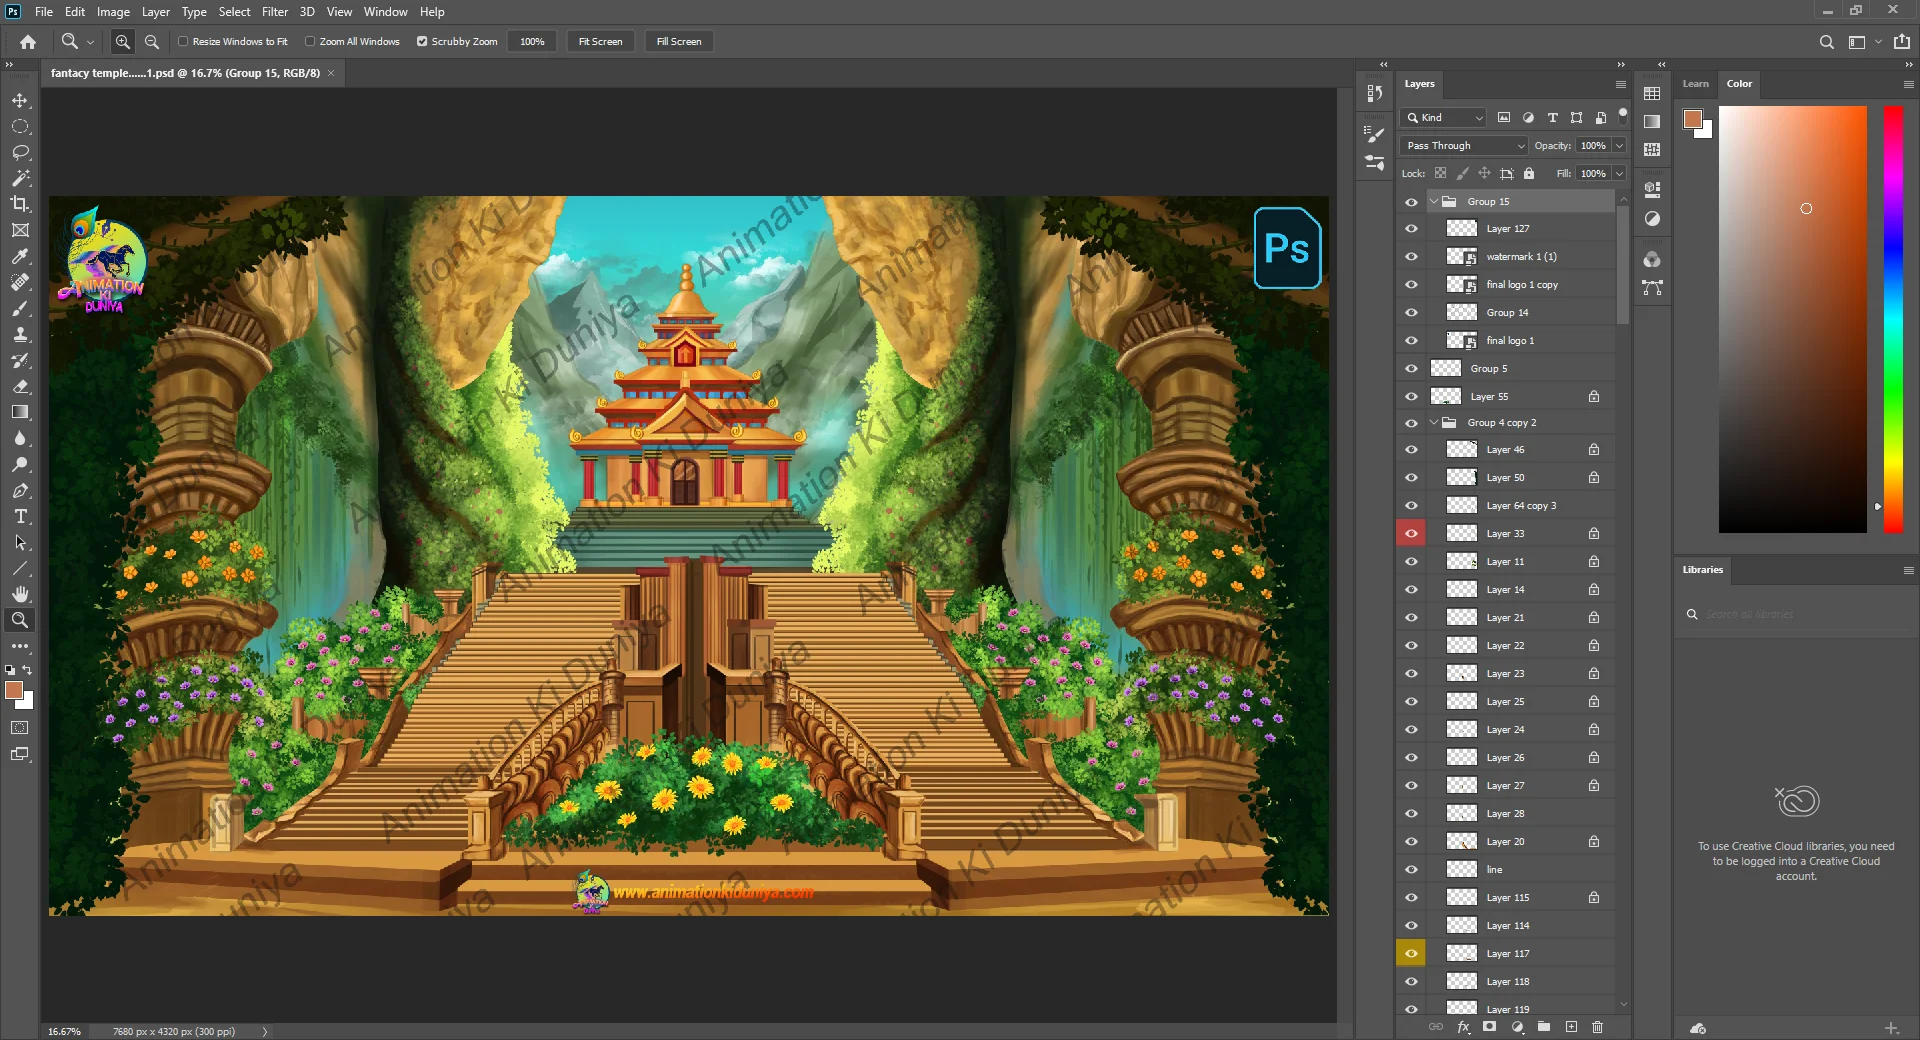Select the Horizontal Type tool
1920x1040 pixels.
tap(20, 517)
